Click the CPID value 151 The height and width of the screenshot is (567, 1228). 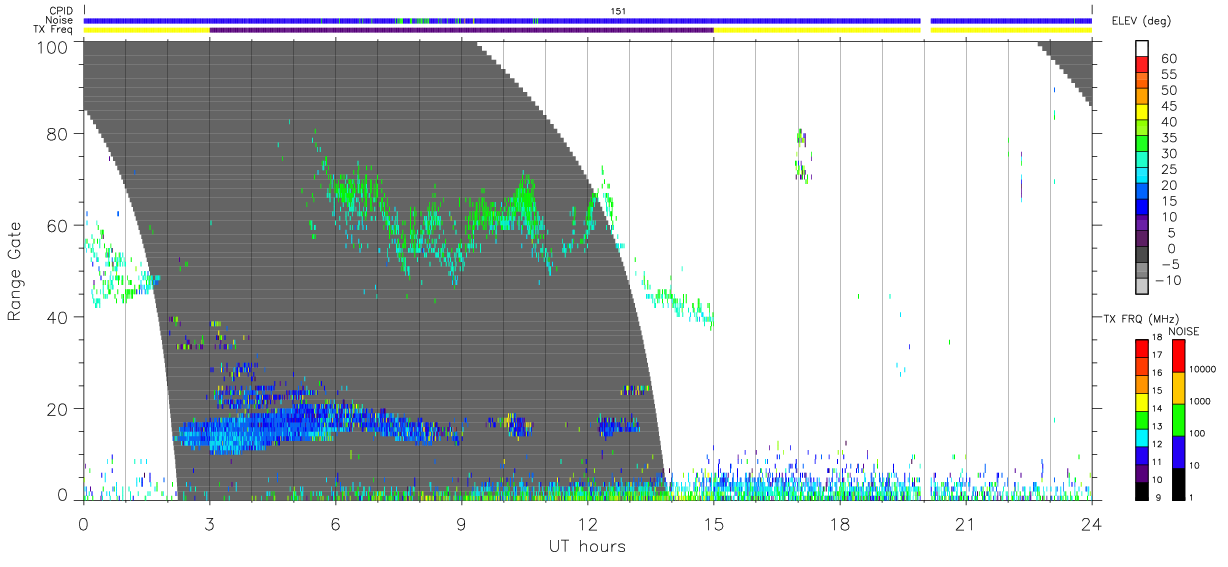point(618,10)
